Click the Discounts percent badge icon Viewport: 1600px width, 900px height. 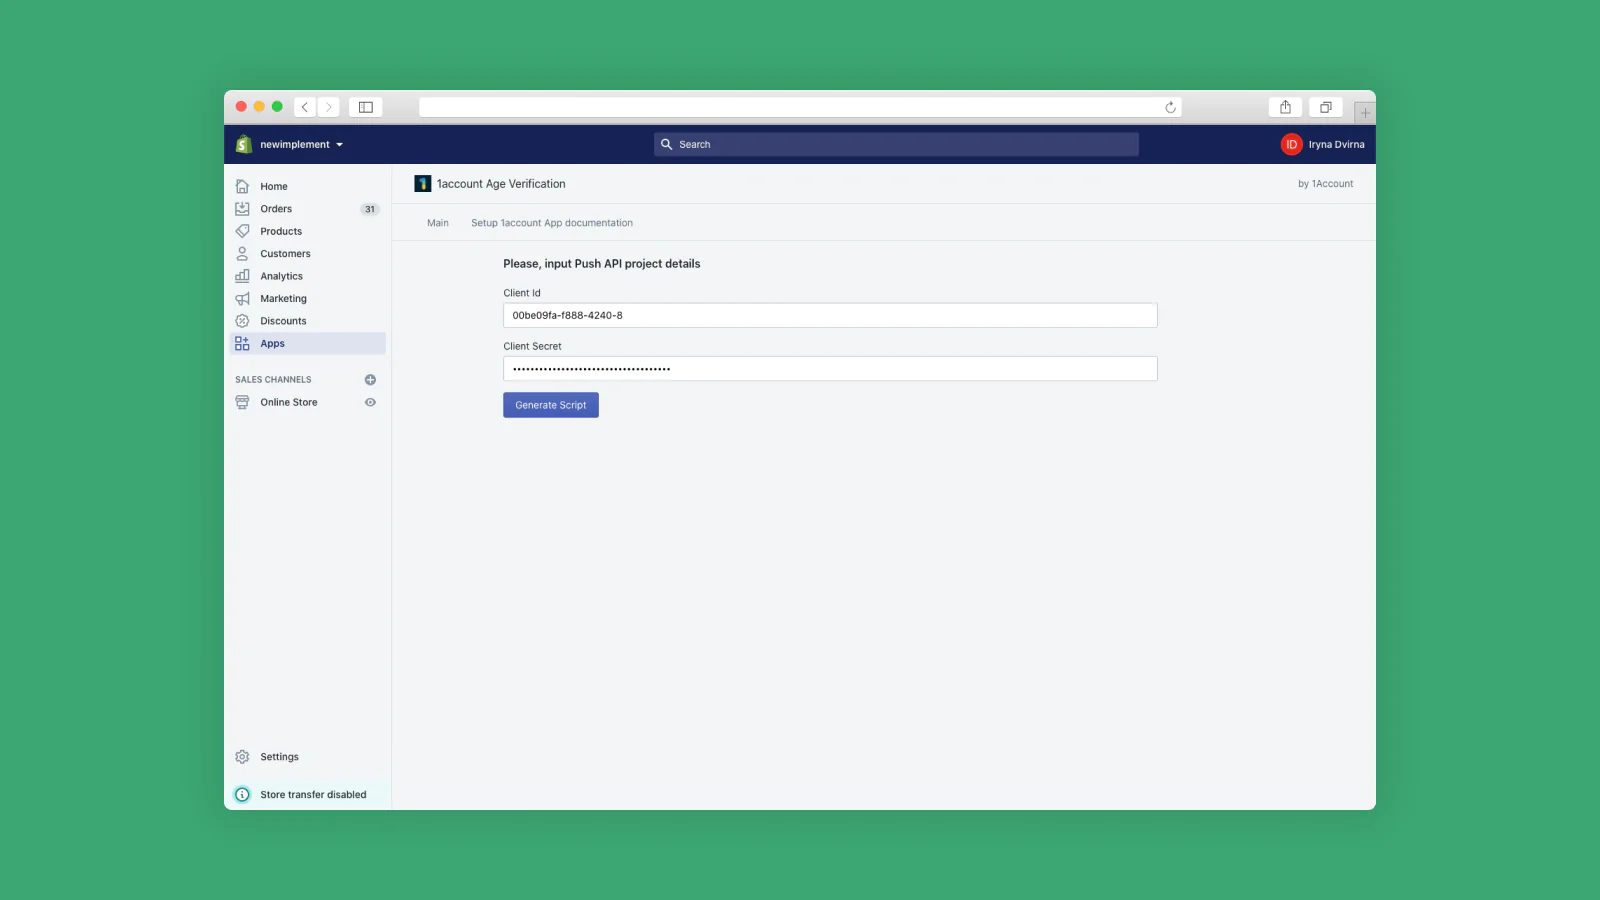(x=242, y=321)
